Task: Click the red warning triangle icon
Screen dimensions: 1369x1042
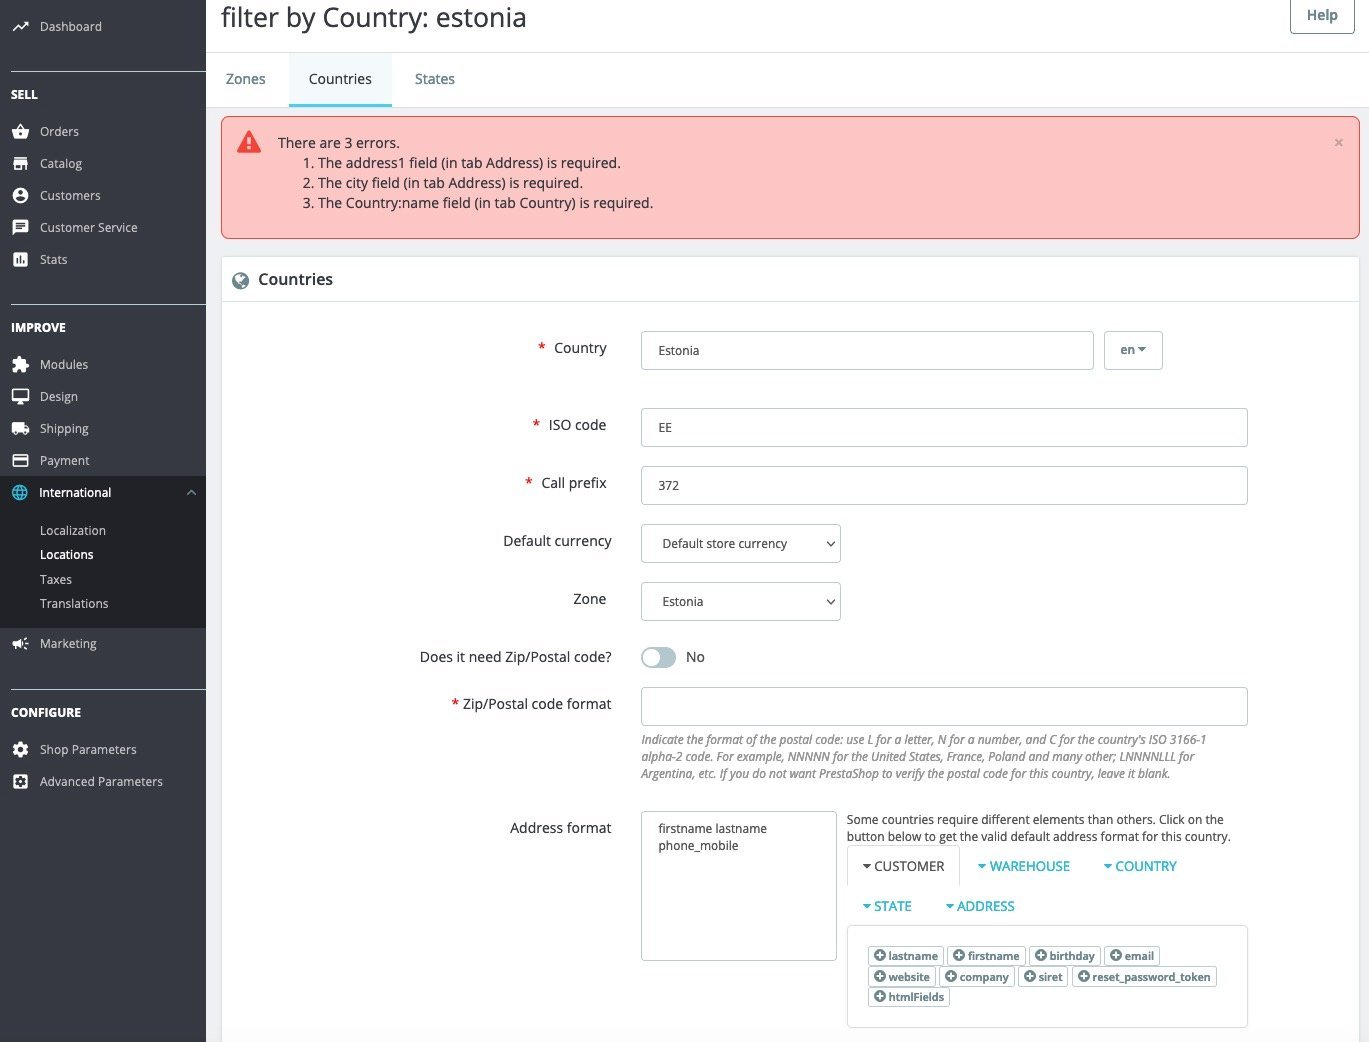Action: click(249, 143)
